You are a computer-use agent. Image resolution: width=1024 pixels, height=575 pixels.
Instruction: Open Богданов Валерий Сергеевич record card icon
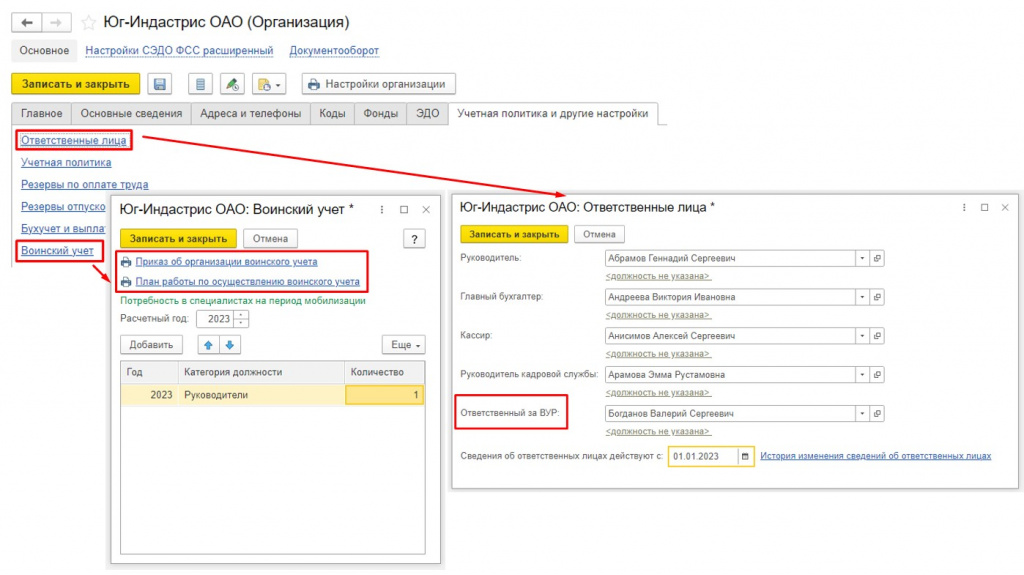tap(877, 414)
